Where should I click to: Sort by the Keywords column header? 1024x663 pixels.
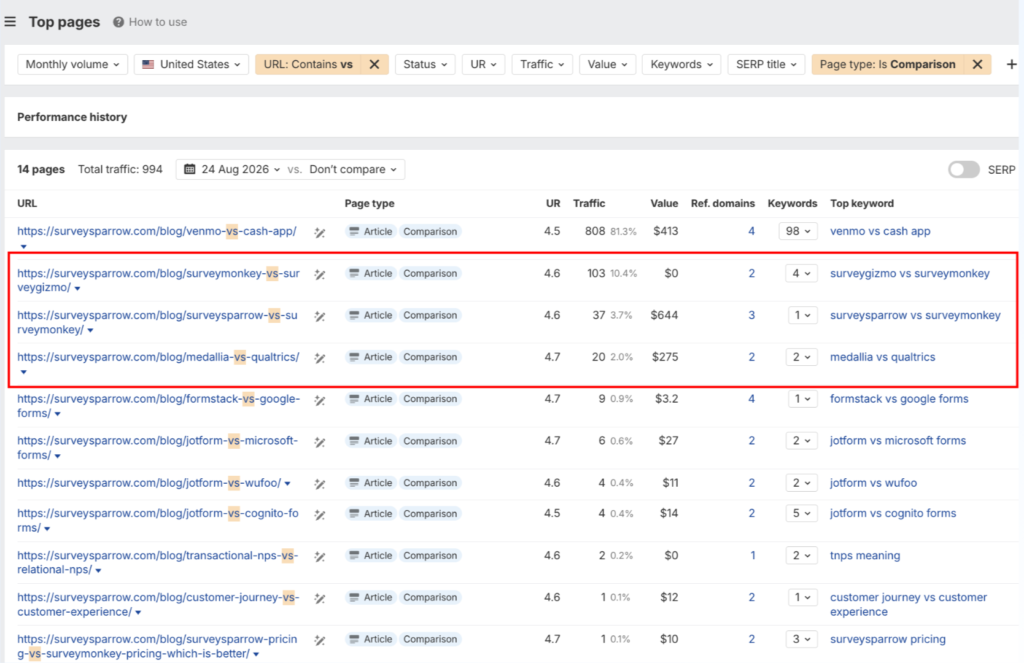(792, 203)
